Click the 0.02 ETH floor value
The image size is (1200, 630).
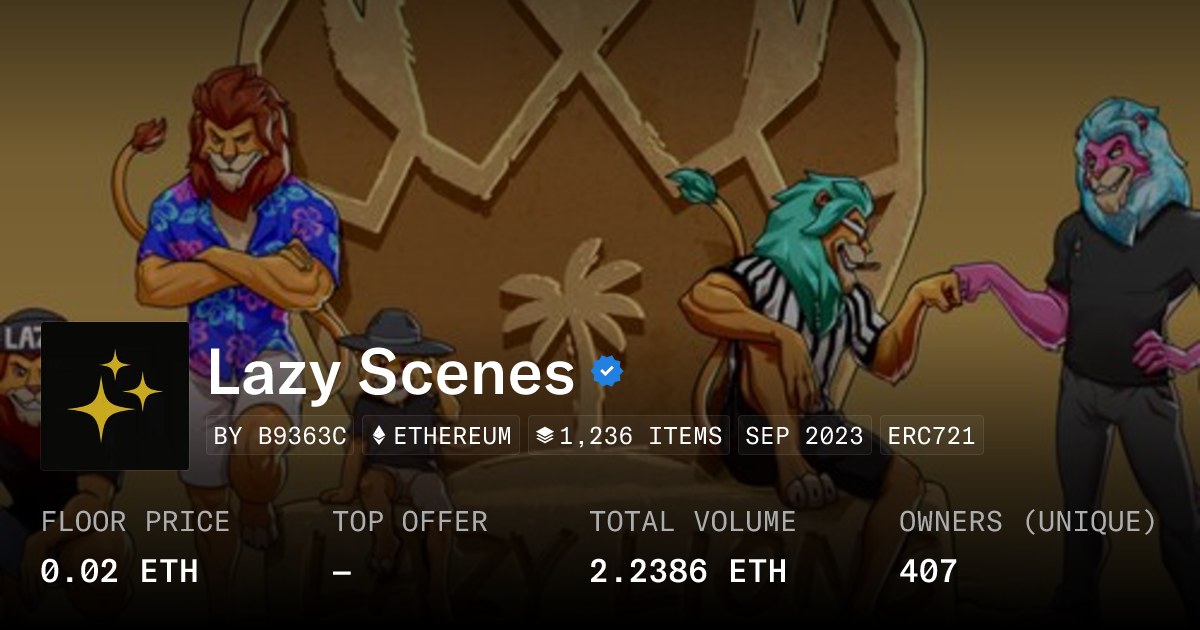pyautogui.click(x=119, y=572)
